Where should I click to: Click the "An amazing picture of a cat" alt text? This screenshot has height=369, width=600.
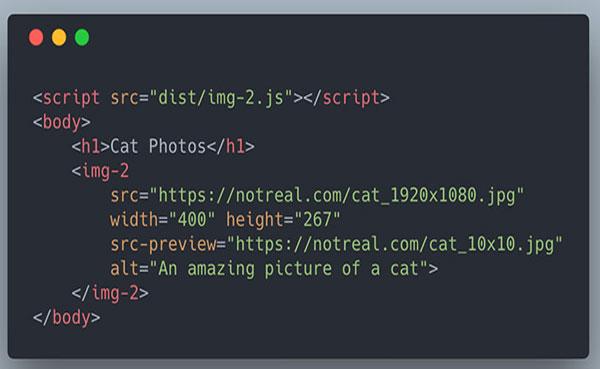[x=289, y=269]
